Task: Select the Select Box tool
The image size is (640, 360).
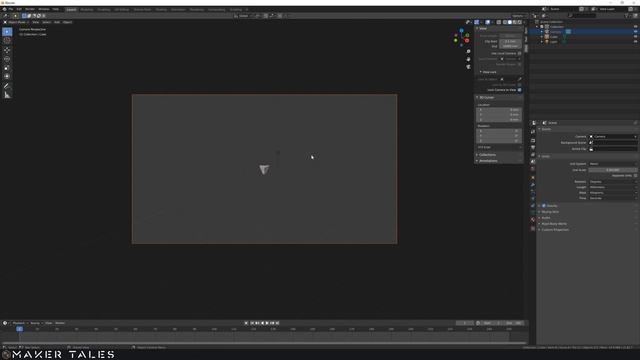Action: 7,32
